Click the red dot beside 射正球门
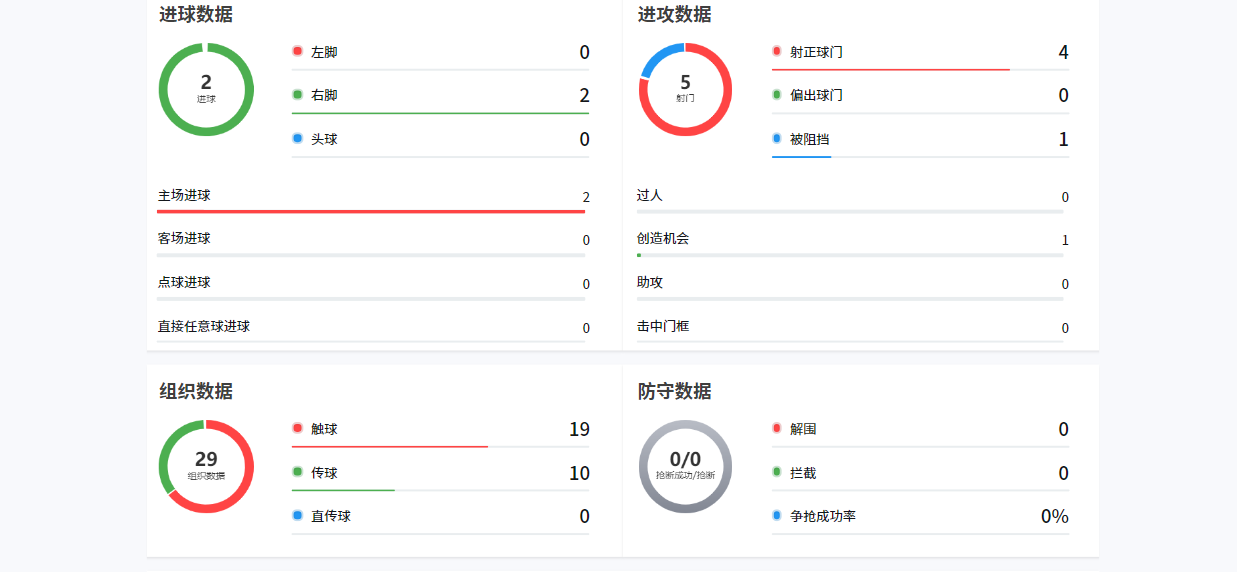The width and height of the screenshot is (1237, 572). coord(777,51)
